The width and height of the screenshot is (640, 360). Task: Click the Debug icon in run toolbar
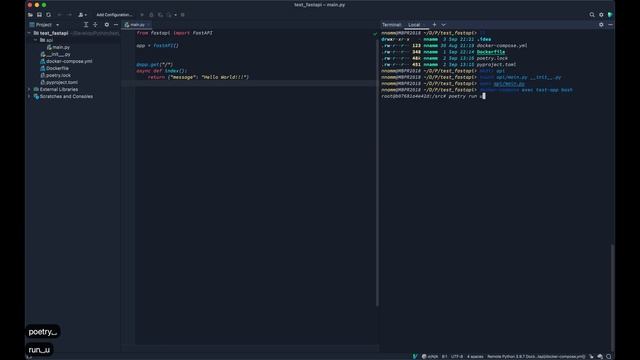(151, 15)
